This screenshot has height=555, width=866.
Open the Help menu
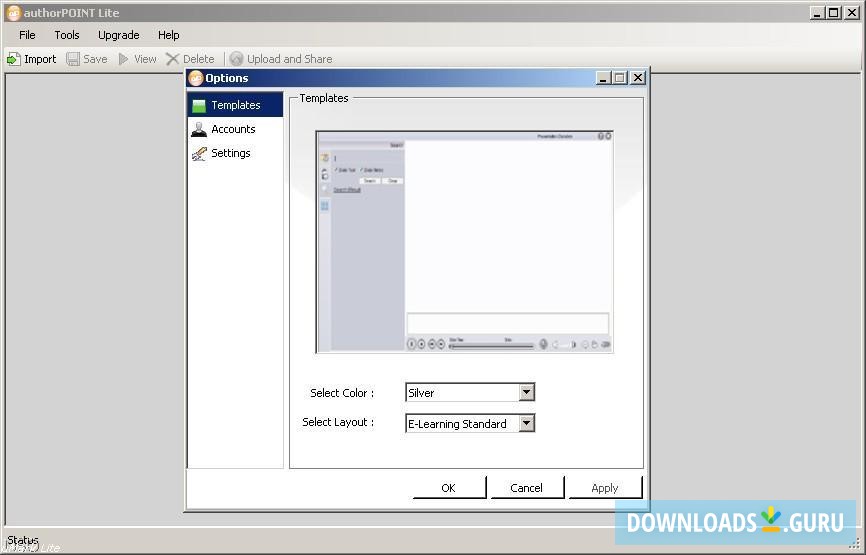click(x=168, y=35)
